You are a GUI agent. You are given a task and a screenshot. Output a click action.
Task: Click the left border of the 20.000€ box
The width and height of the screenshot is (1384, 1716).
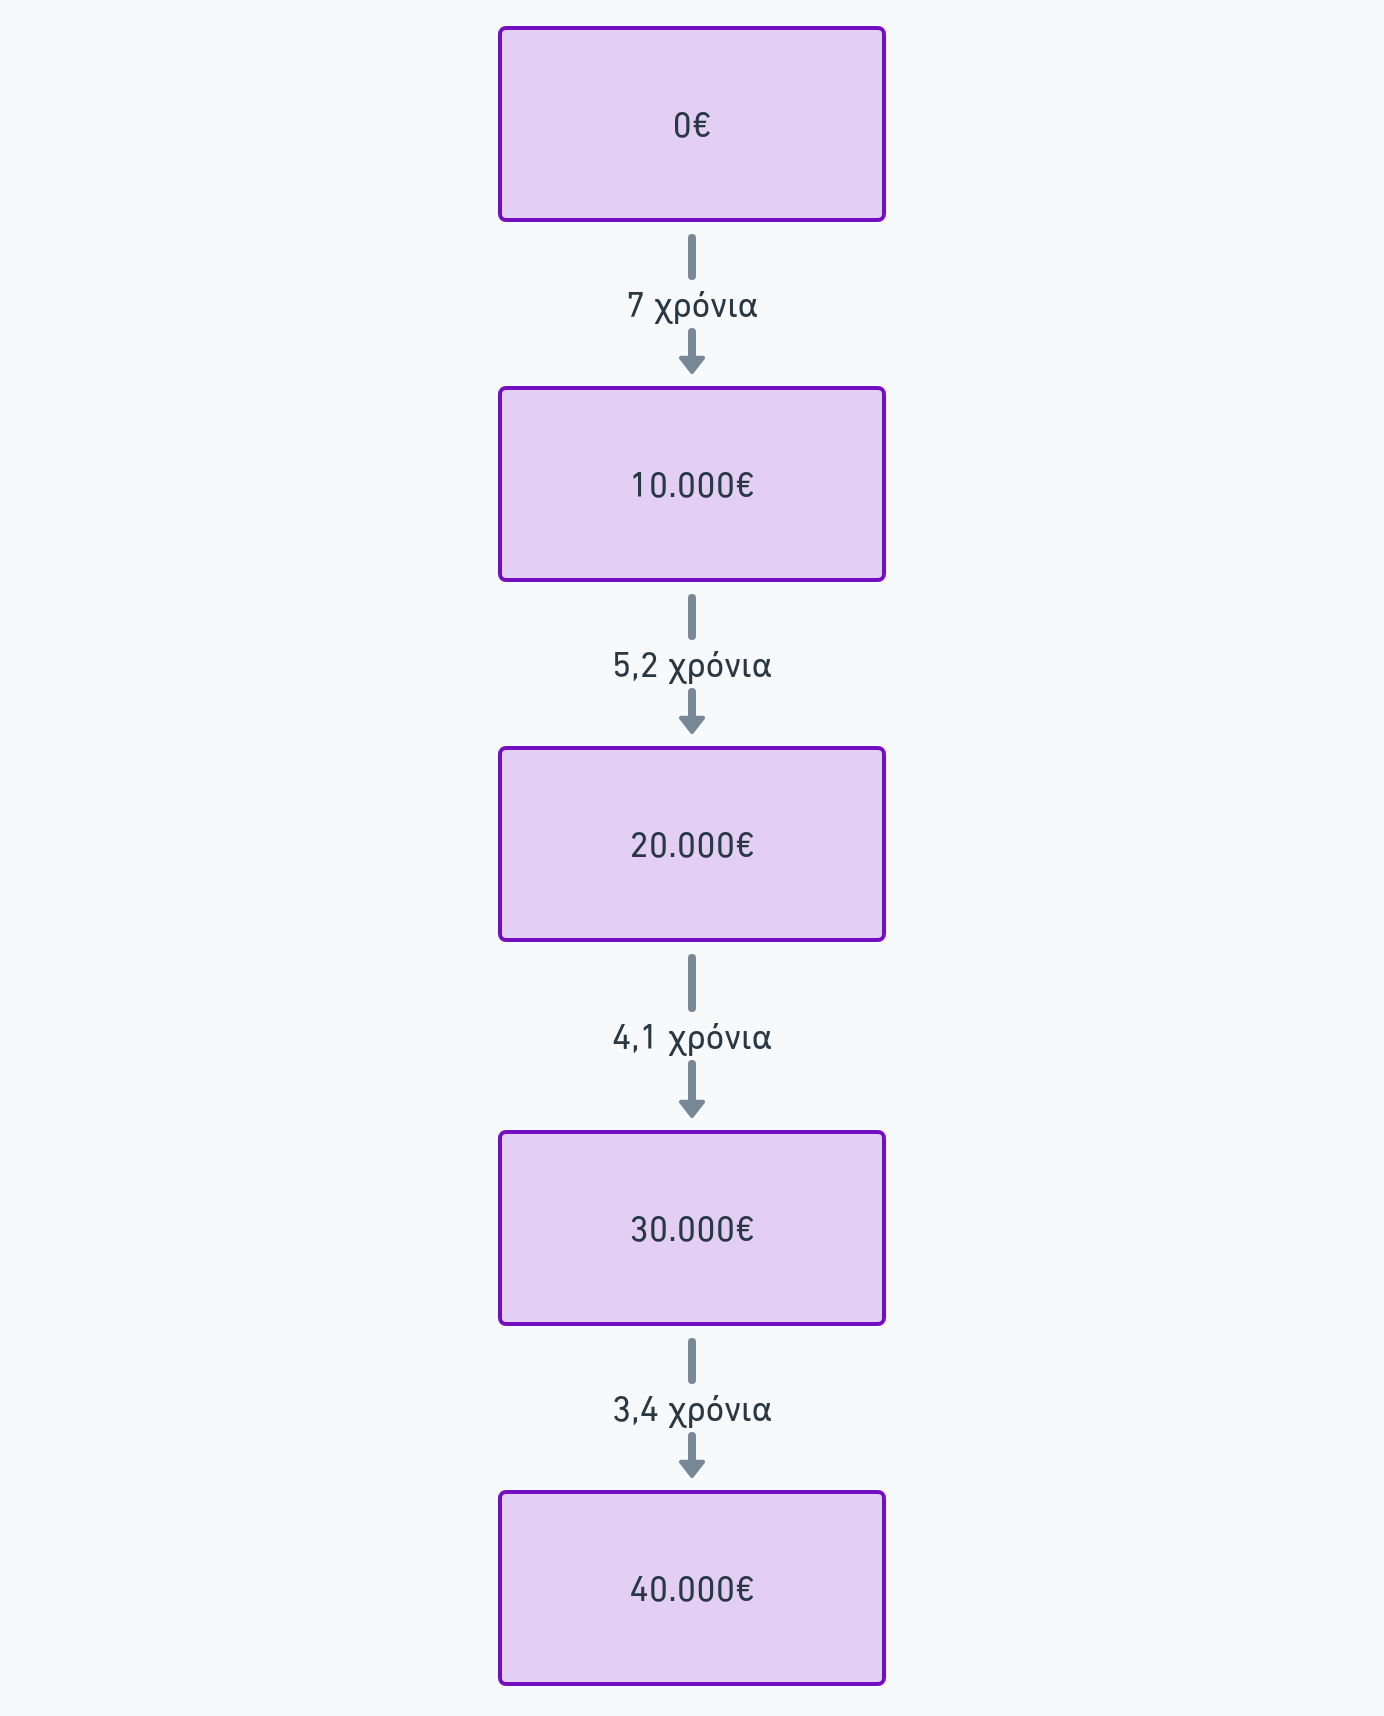point(501,844)
